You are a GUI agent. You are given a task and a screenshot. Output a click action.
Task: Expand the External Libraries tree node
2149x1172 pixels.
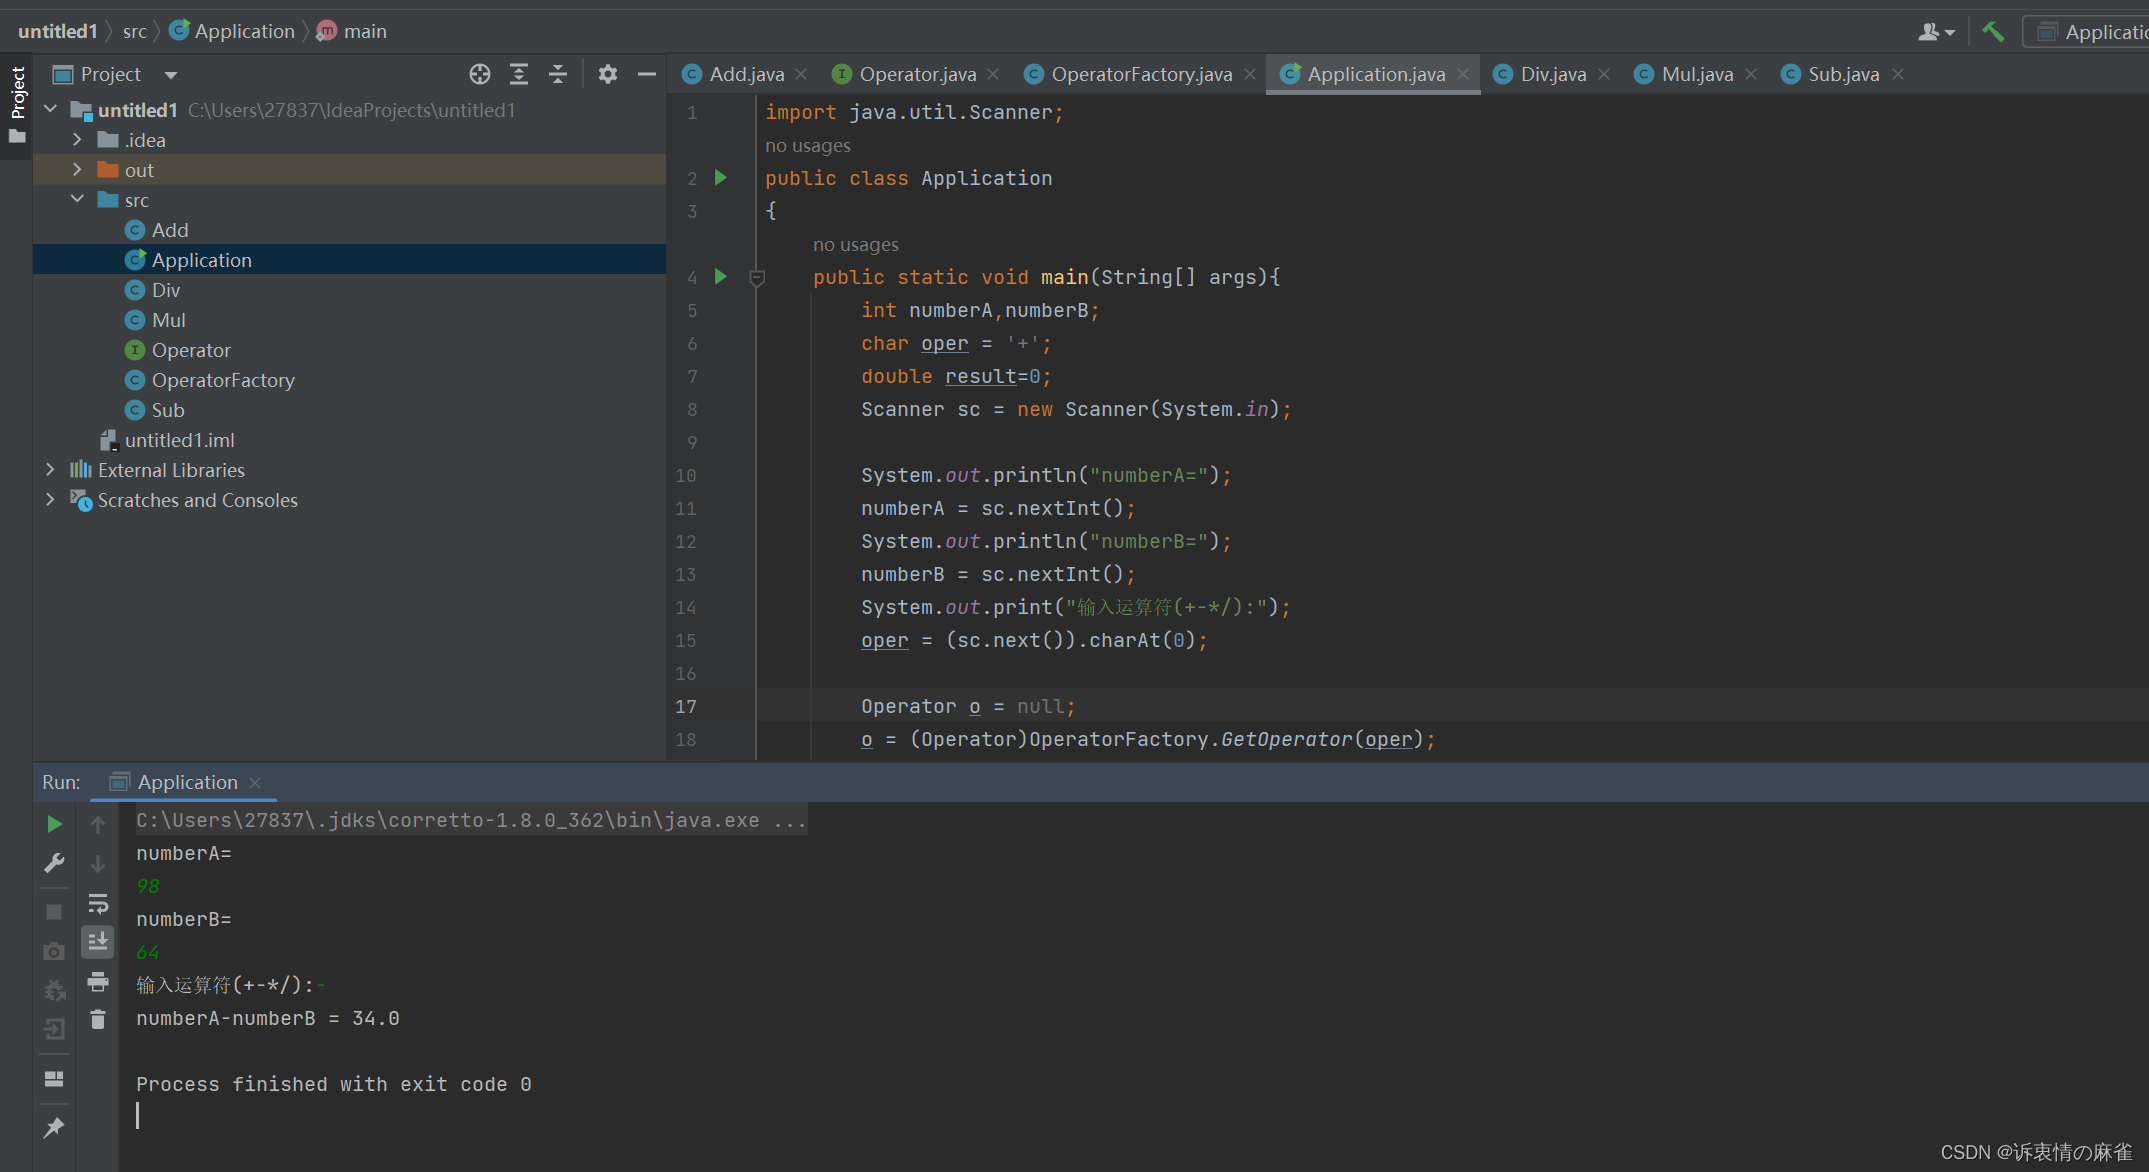coord(46,469)
